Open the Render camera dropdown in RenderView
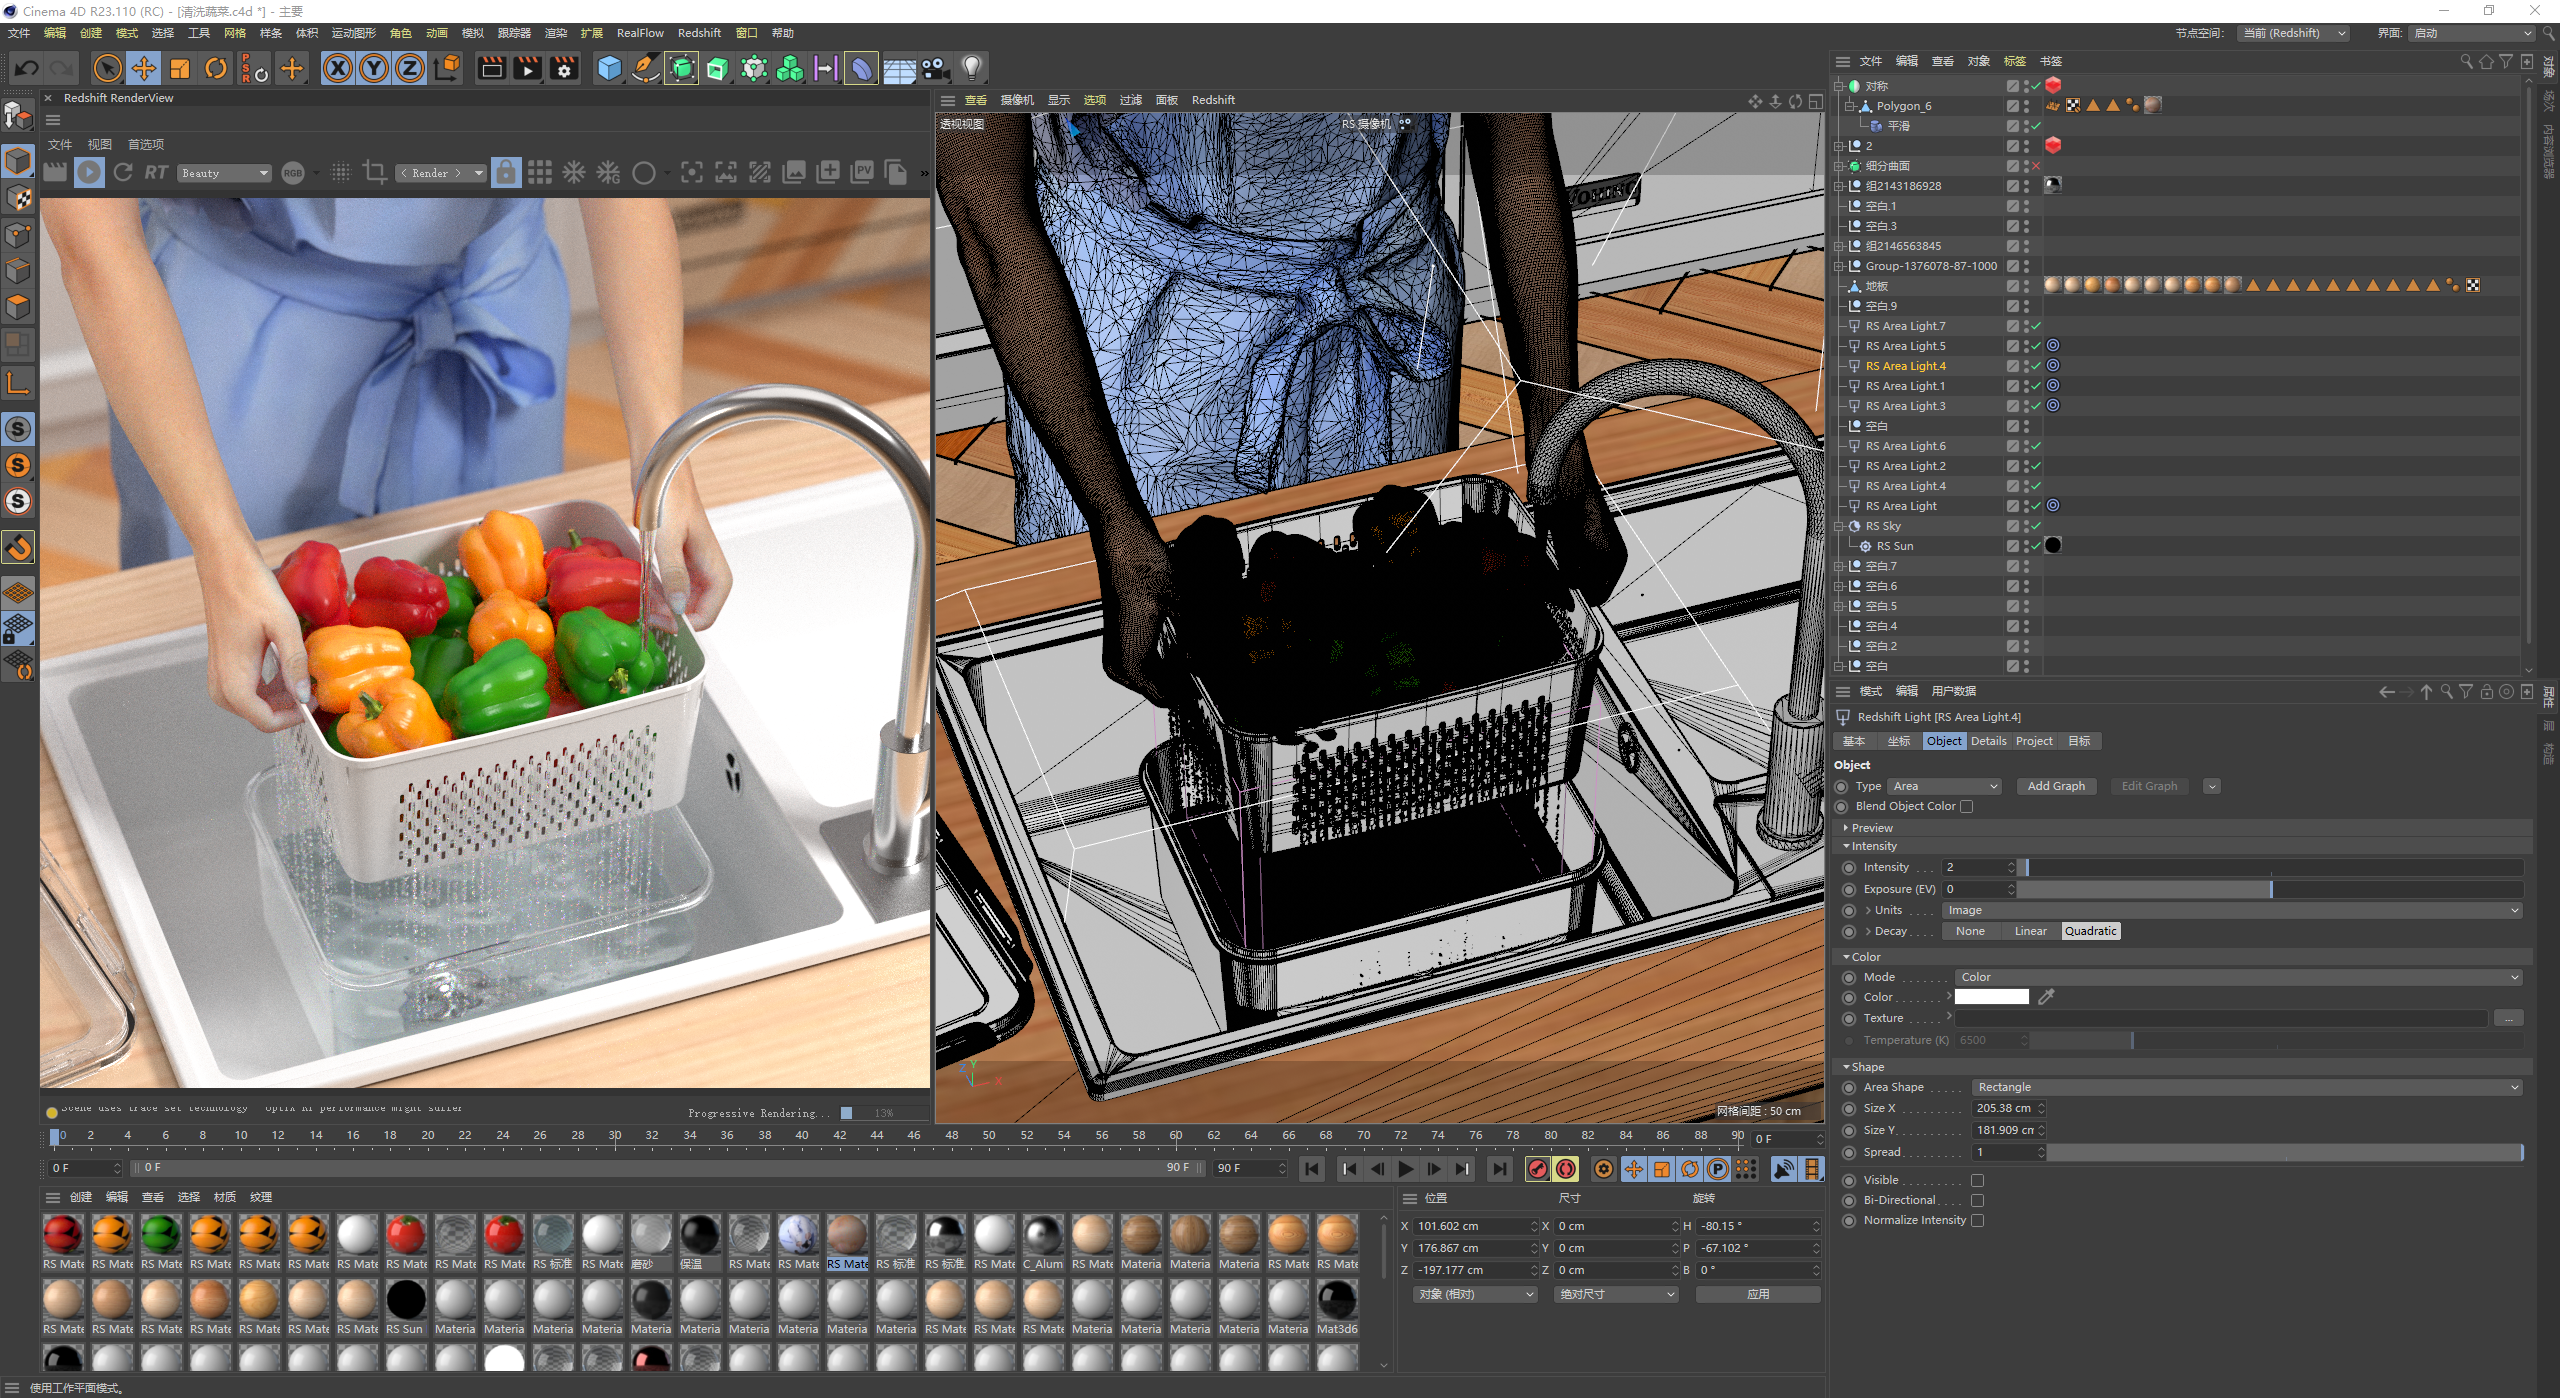 coord(440,173)
